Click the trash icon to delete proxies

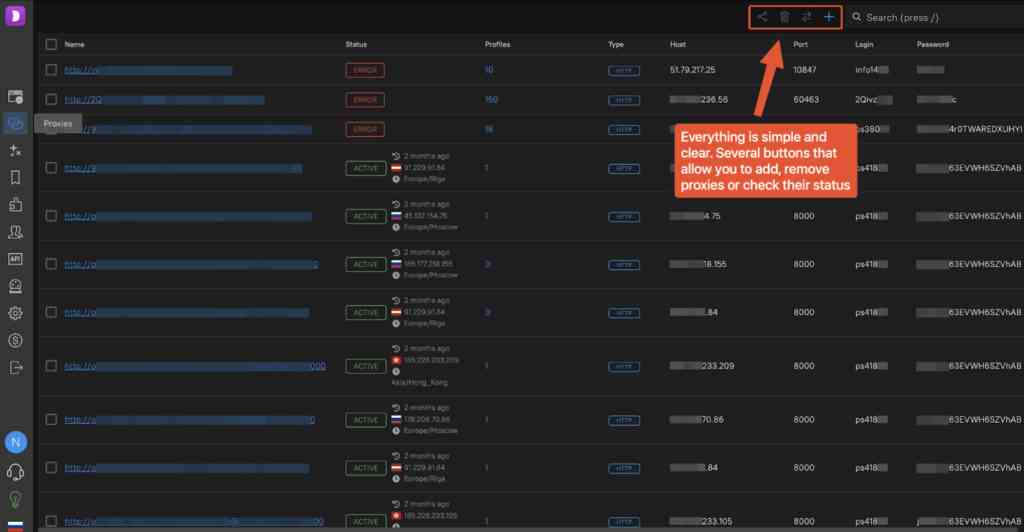point(784,17)
